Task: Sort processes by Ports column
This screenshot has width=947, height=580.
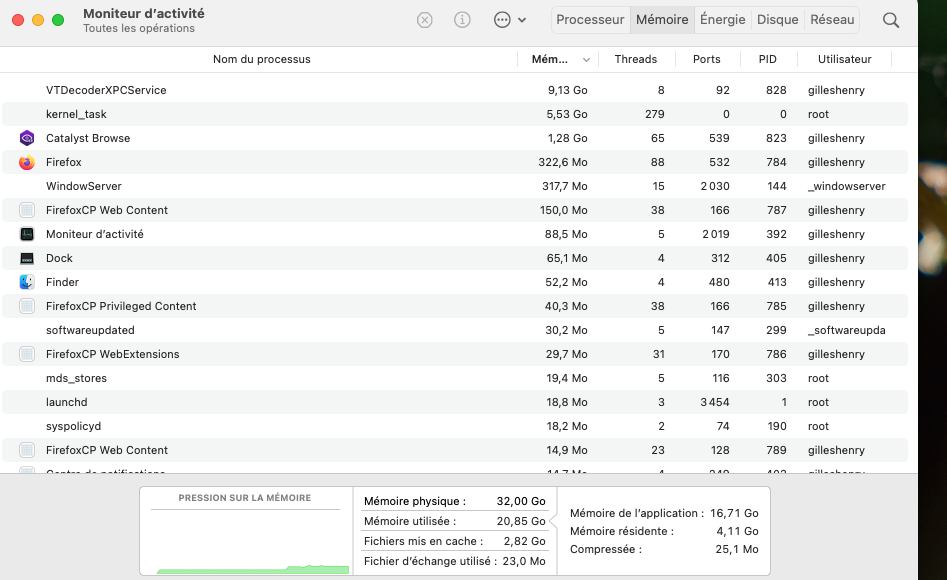Action: tap(707, 59)
